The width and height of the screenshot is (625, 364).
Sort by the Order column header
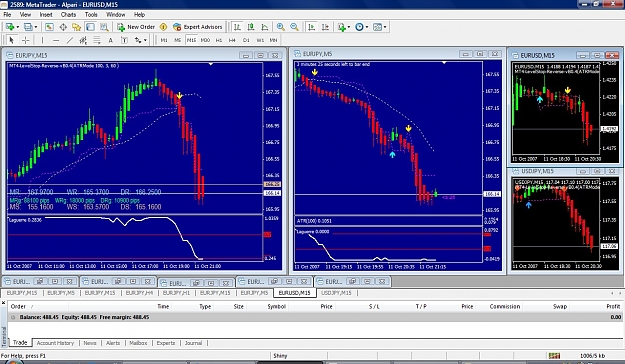(18, 306)
